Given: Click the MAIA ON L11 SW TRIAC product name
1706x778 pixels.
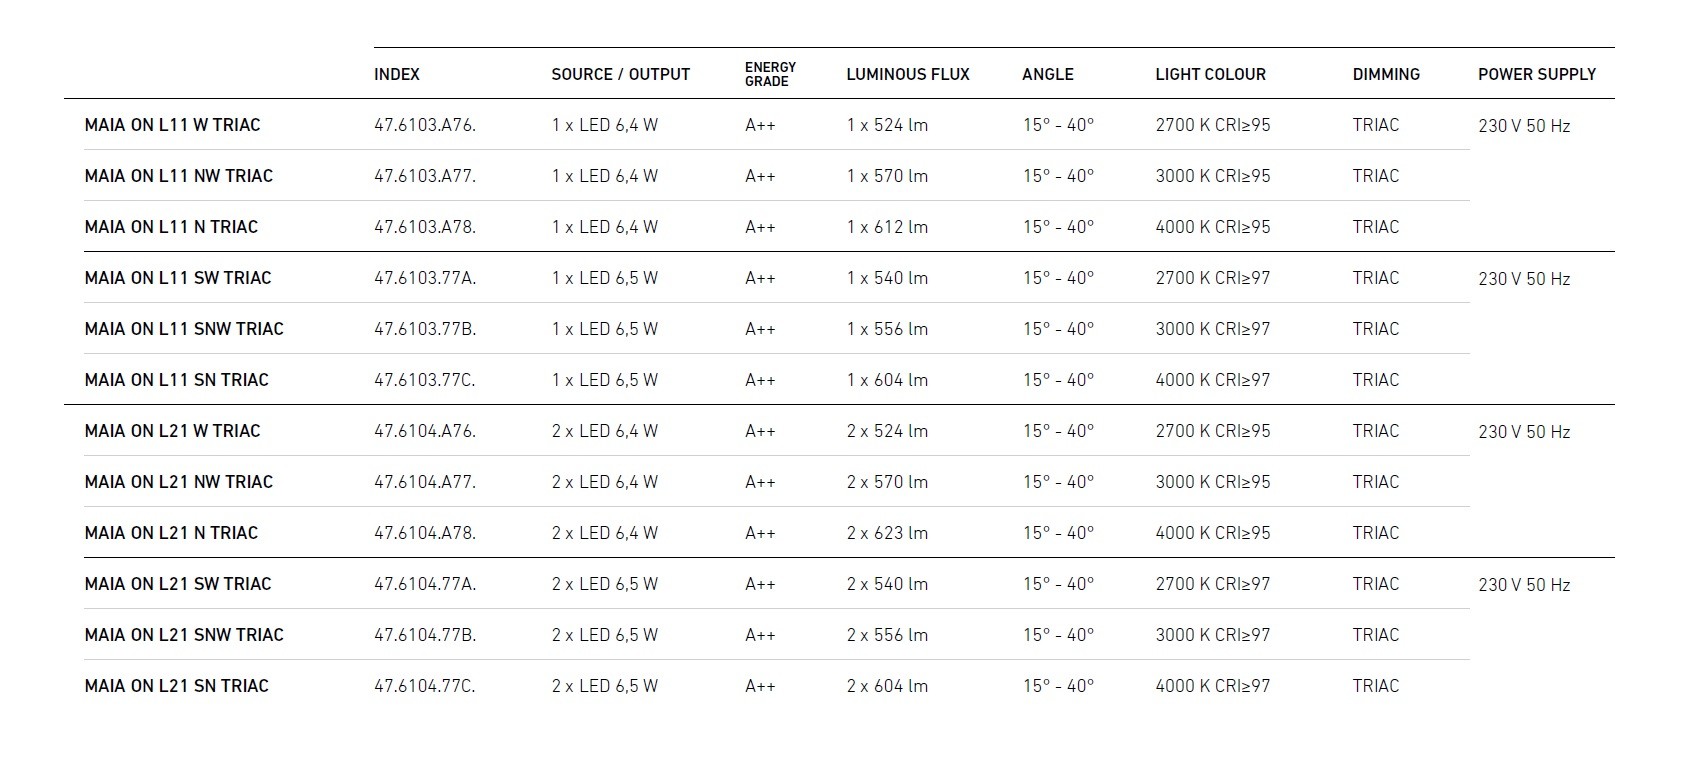Looking at the screenshot, I should click(x=178, y=278).
